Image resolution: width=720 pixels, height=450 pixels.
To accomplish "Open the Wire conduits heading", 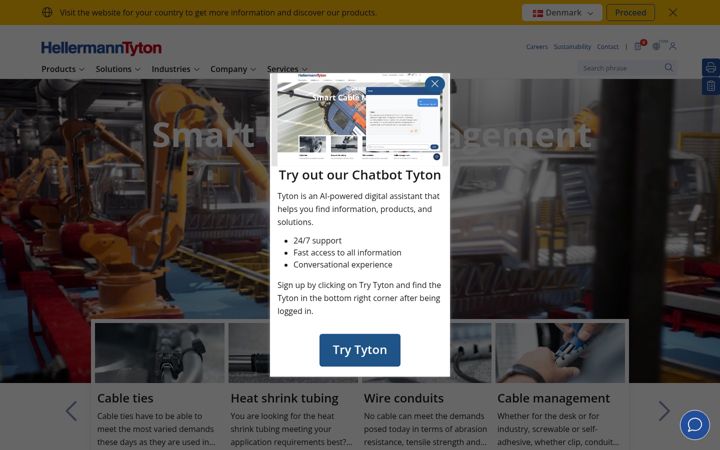I will click(404, 398).
